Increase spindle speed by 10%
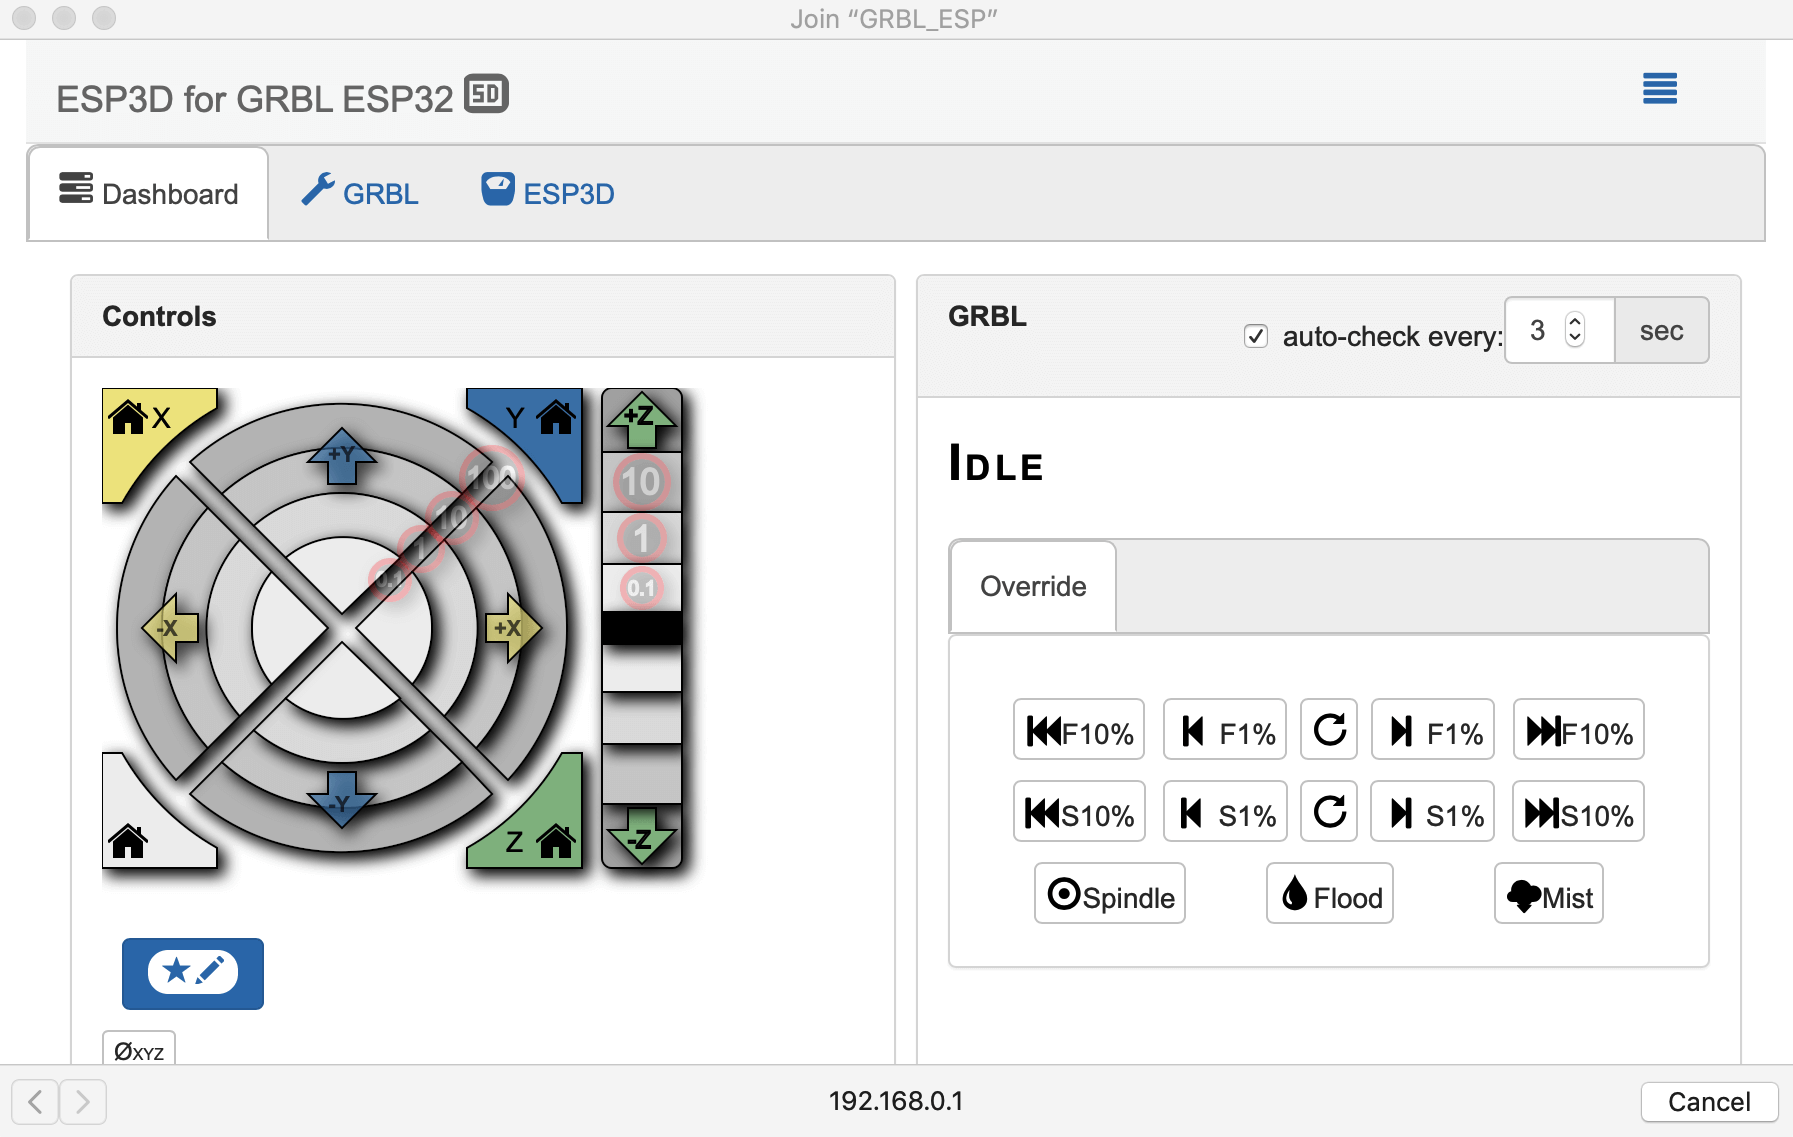Screen dimensions: 1793x1137 pyautogui.click(x=1579, y=812)
